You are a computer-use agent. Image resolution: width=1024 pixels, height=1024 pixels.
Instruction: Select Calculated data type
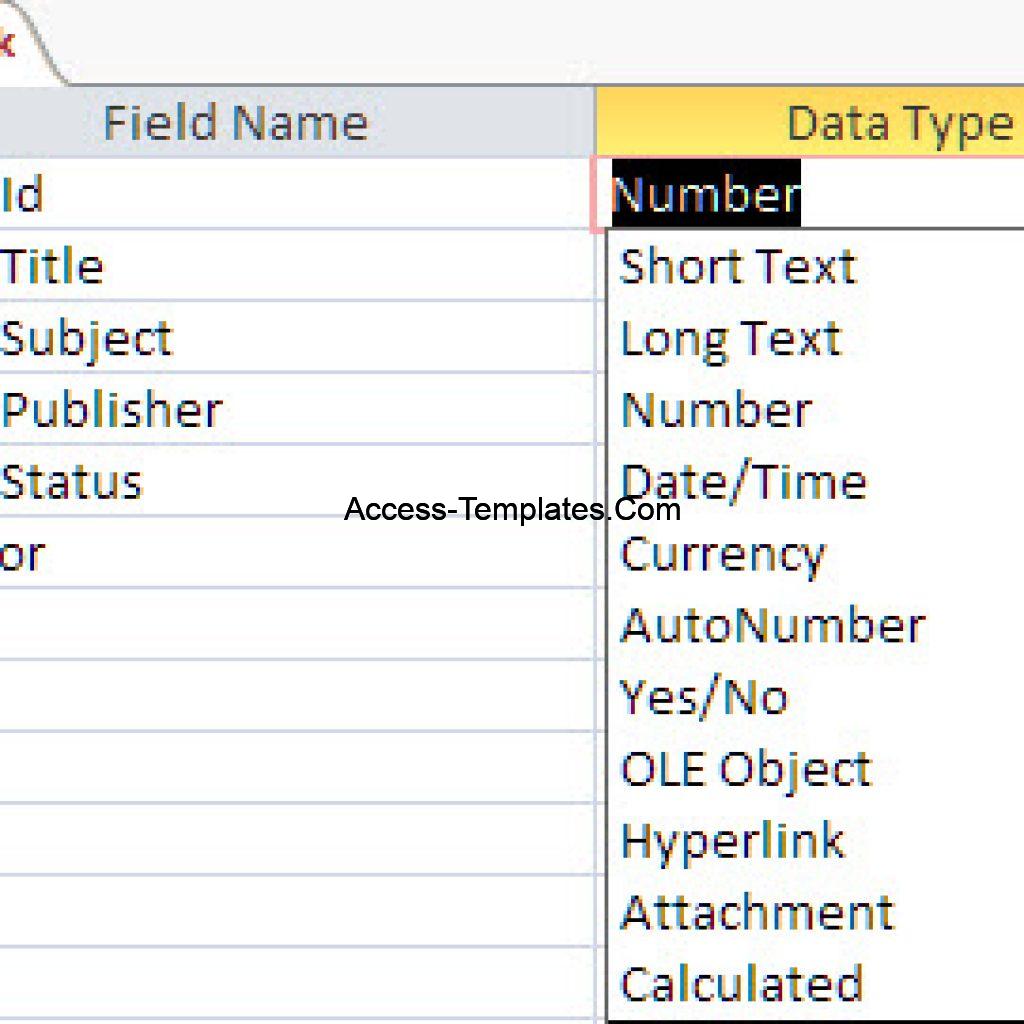742,981
